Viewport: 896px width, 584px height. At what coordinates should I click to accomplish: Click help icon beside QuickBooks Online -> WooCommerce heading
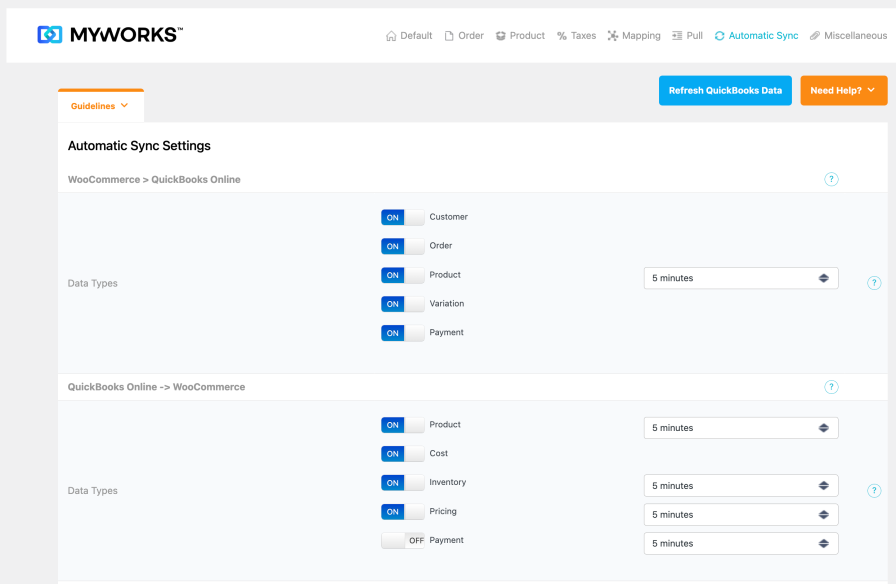(831, 387)
